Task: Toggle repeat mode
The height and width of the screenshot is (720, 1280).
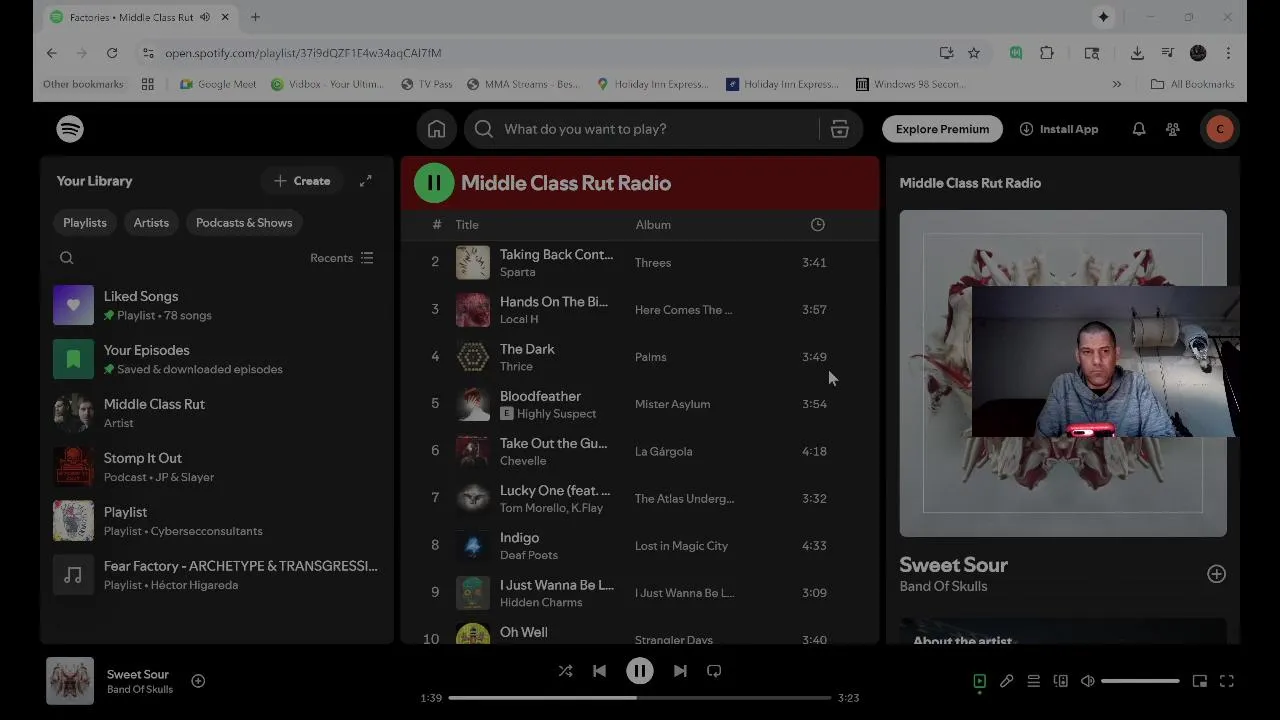Action: pos(714,671)
